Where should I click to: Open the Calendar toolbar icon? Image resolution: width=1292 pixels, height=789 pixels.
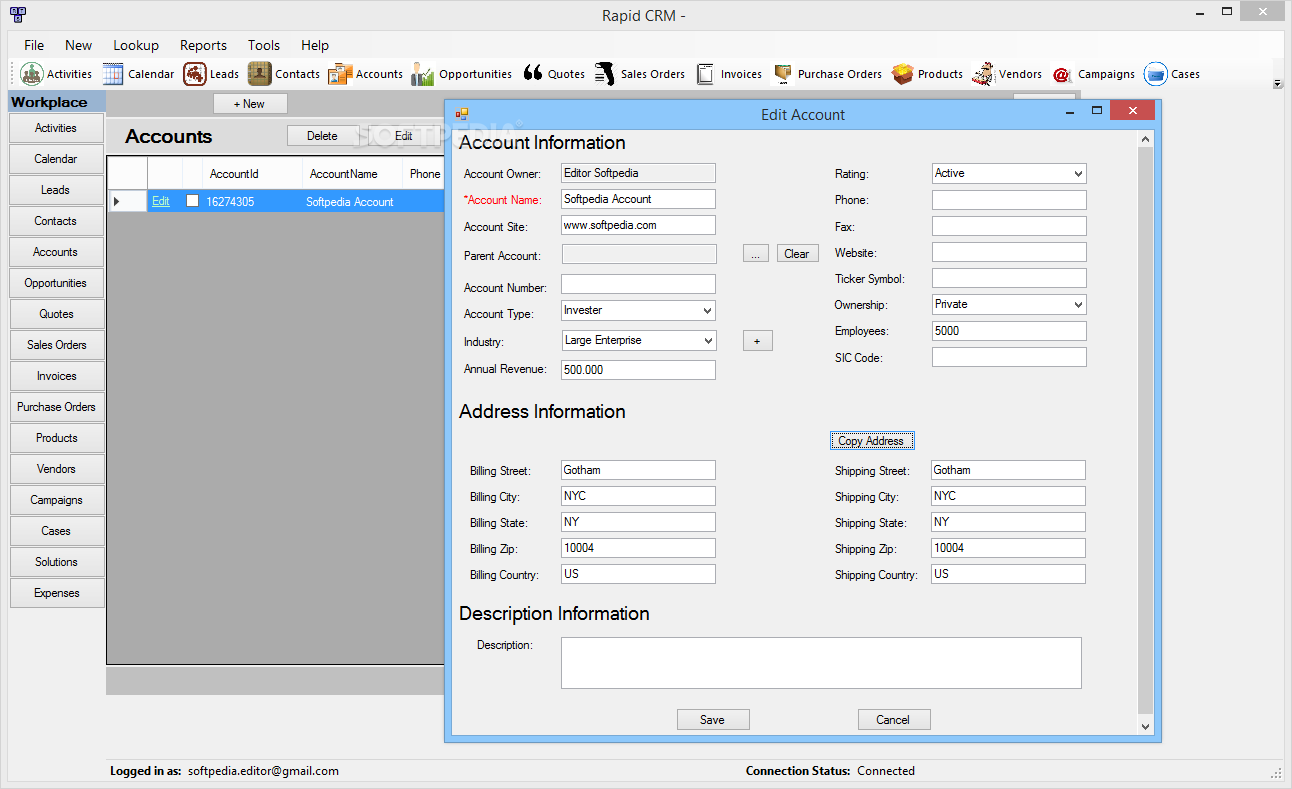click(138, 74)
